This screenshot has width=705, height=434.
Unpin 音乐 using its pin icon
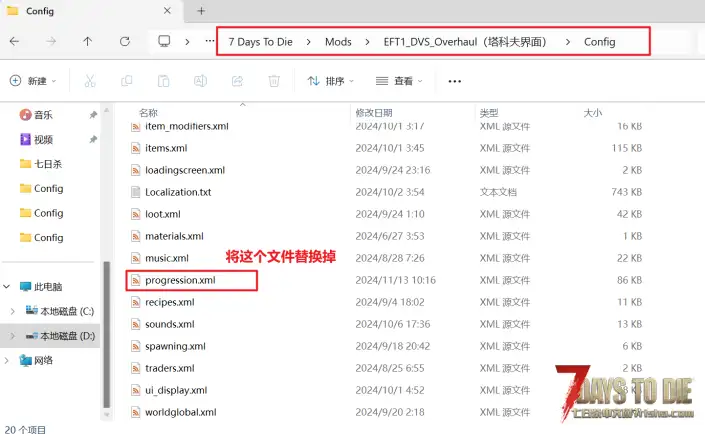[93, 115]
